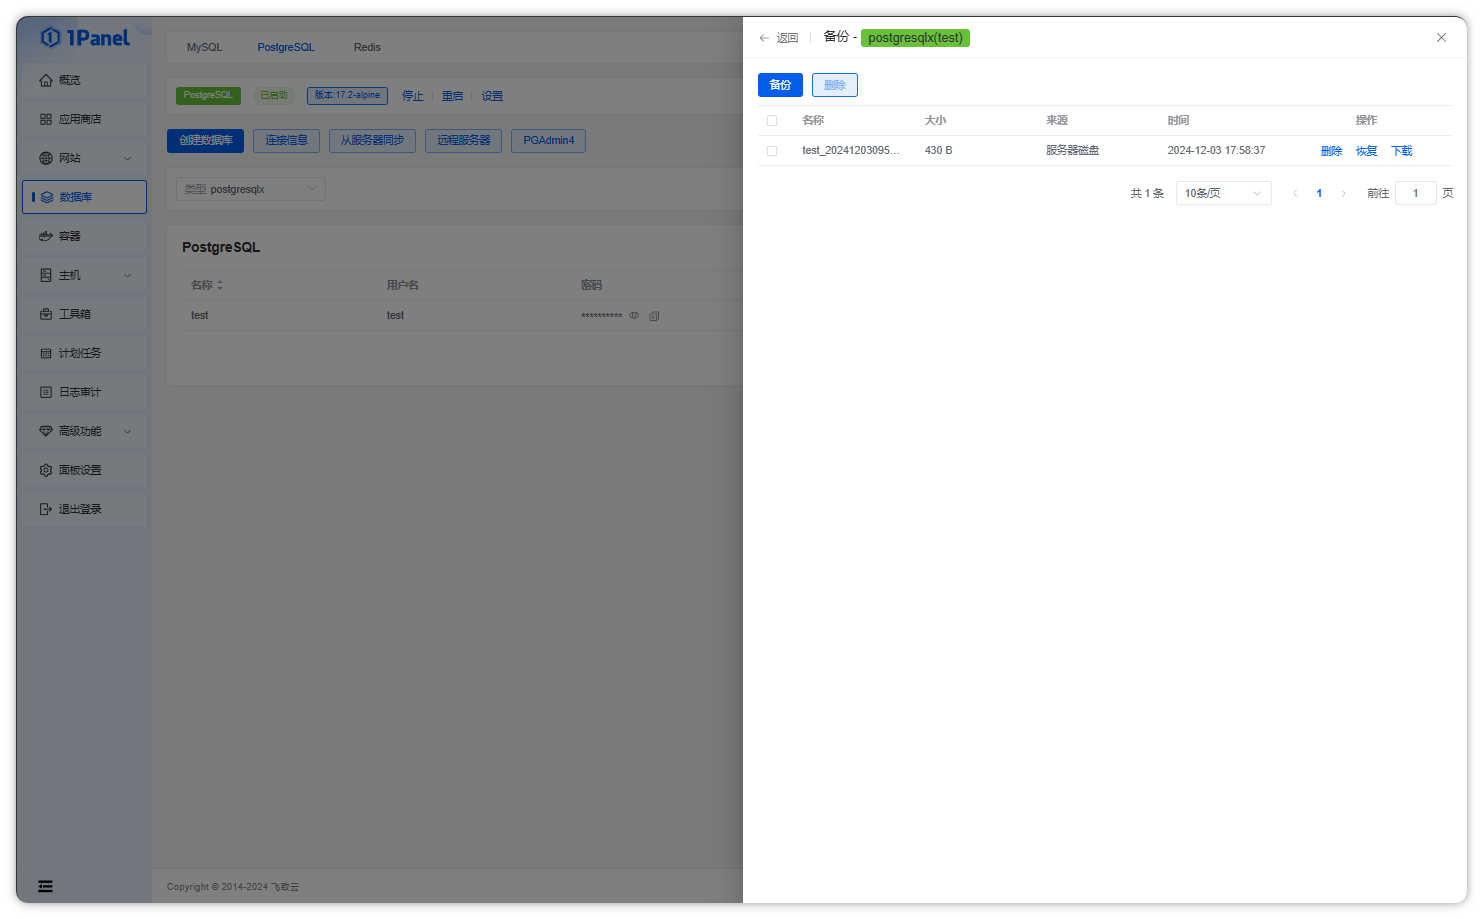Click the 返回 back text
Viewport: 1483px width, 919px height.
788,38
